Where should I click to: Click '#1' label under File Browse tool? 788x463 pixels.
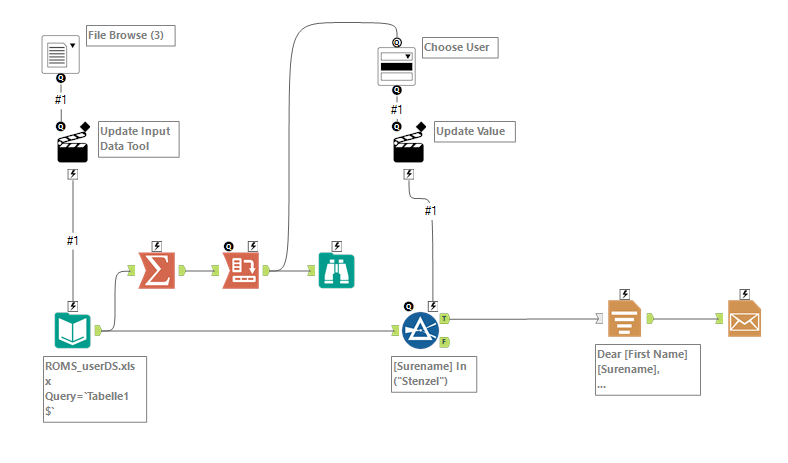pos(60,100)
